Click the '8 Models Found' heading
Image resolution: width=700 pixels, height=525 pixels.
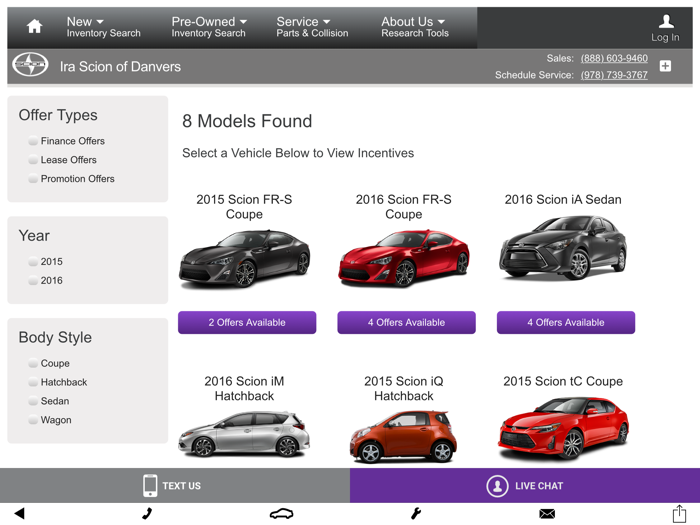(x=247, y=121)
